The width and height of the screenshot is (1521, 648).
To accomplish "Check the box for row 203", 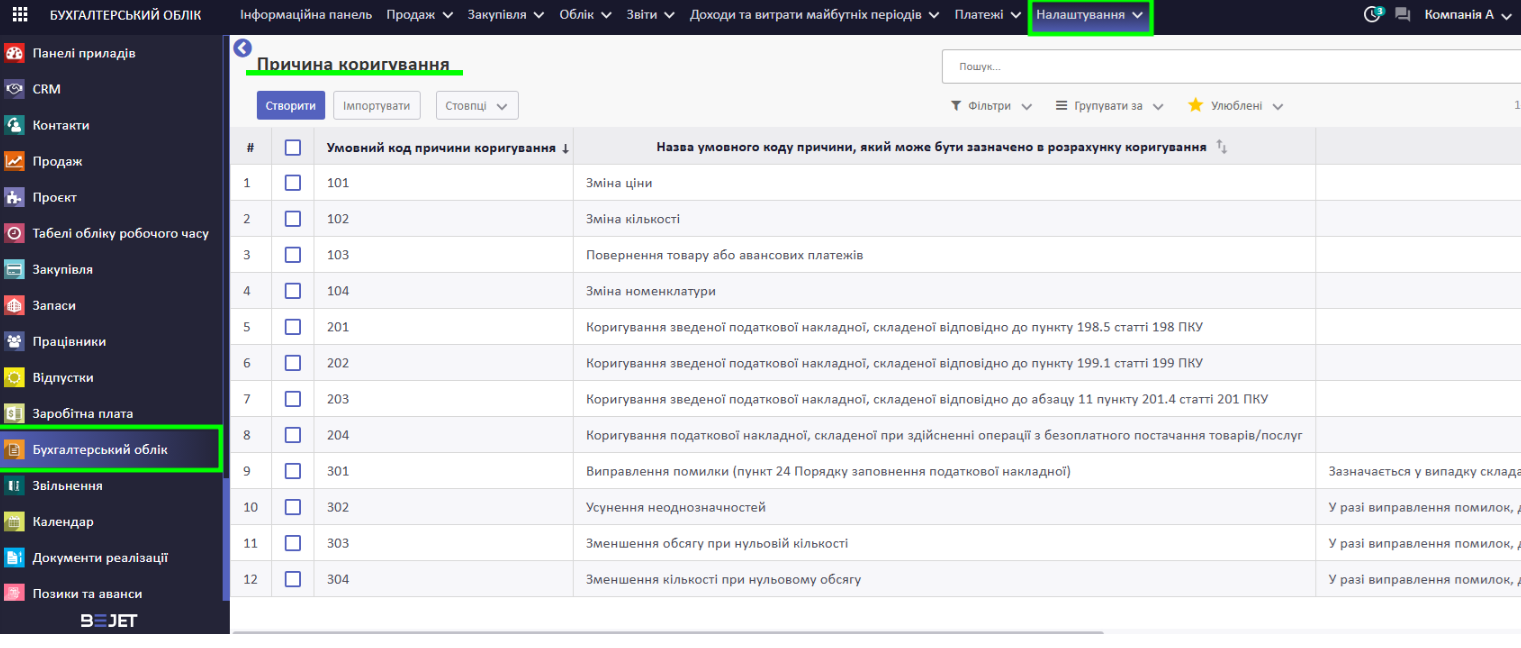I will pyautogui.click(x=292, y=399).
